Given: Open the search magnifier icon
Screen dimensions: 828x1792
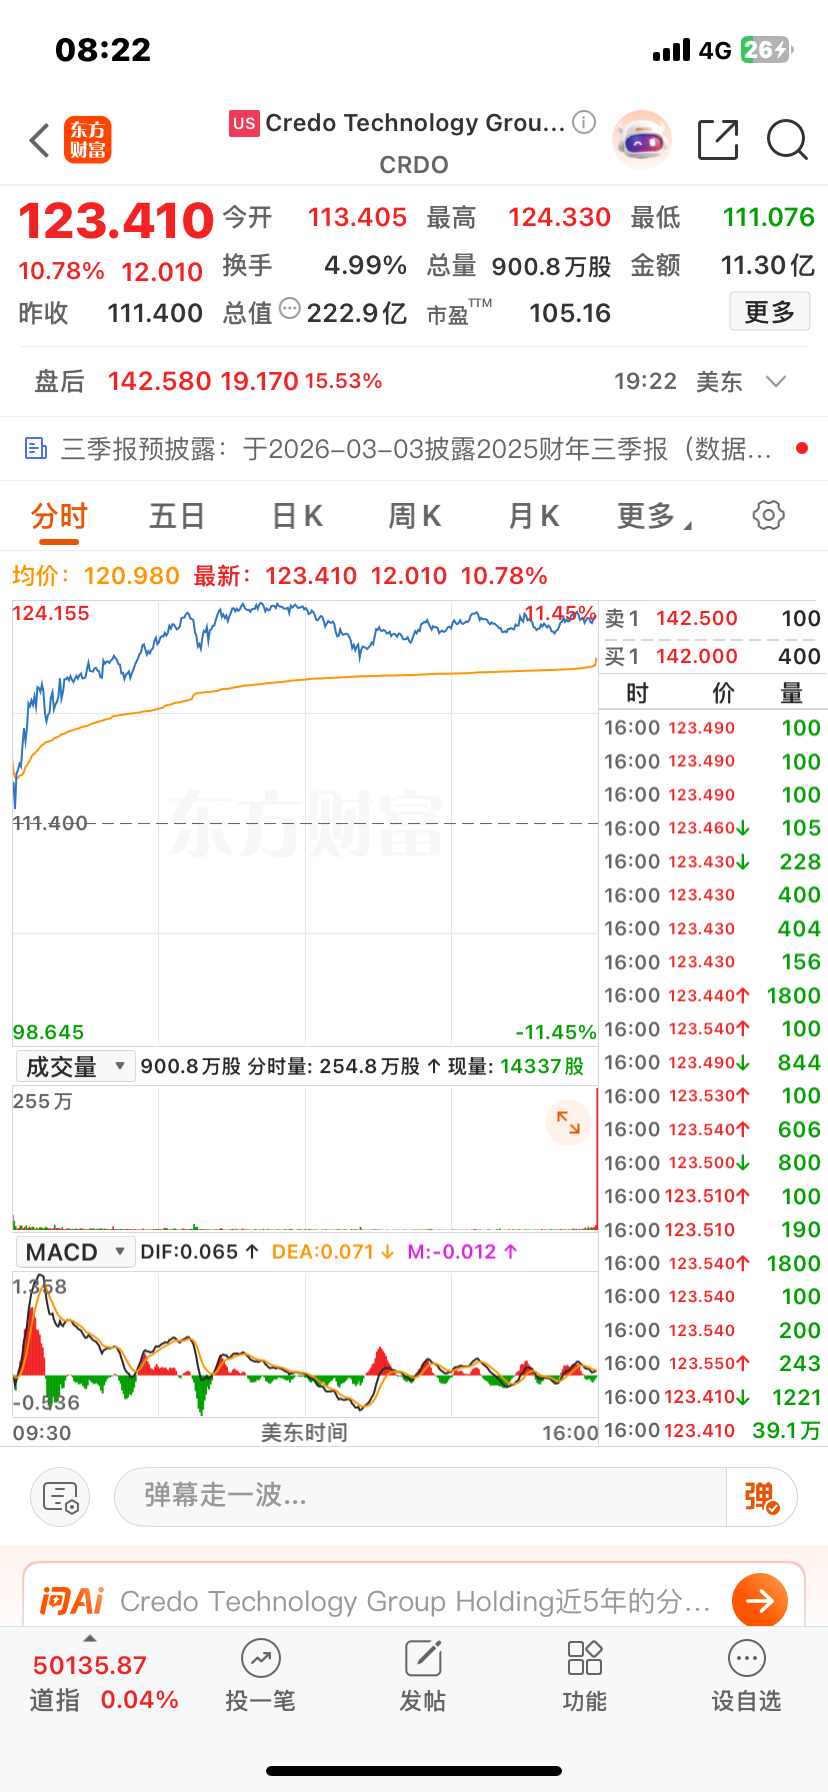Looking at the screenshot, I should [787, 140].
